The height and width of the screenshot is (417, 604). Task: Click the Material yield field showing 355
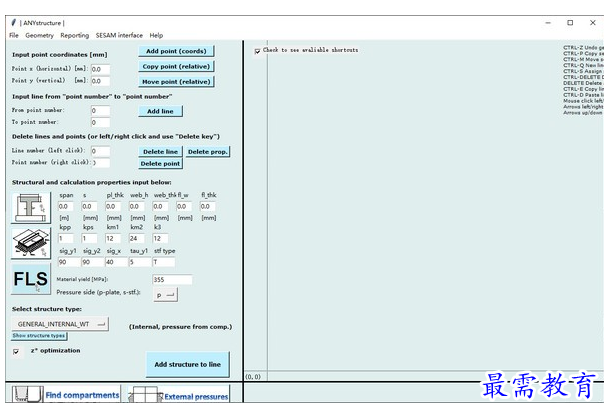pyautogui.click(x=172, y=280)
